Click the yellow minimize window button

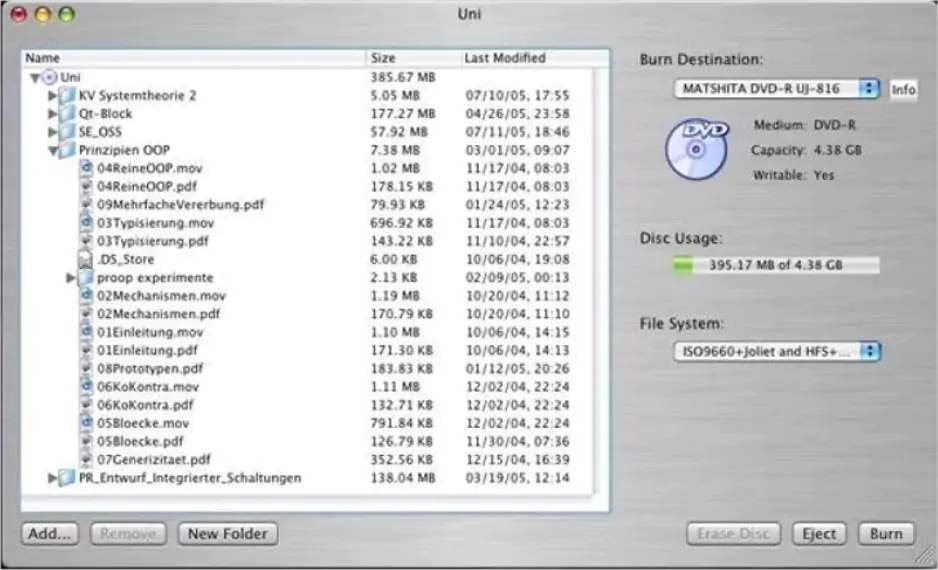click(42, 14)
